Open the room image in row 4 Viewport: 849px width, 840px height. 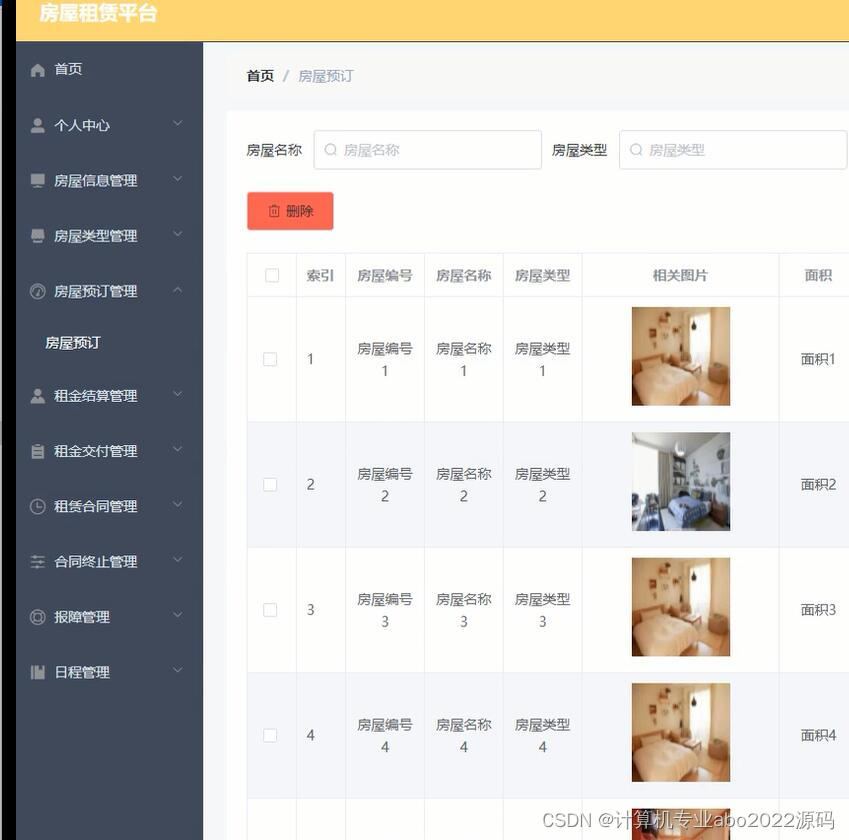[681, 732]
